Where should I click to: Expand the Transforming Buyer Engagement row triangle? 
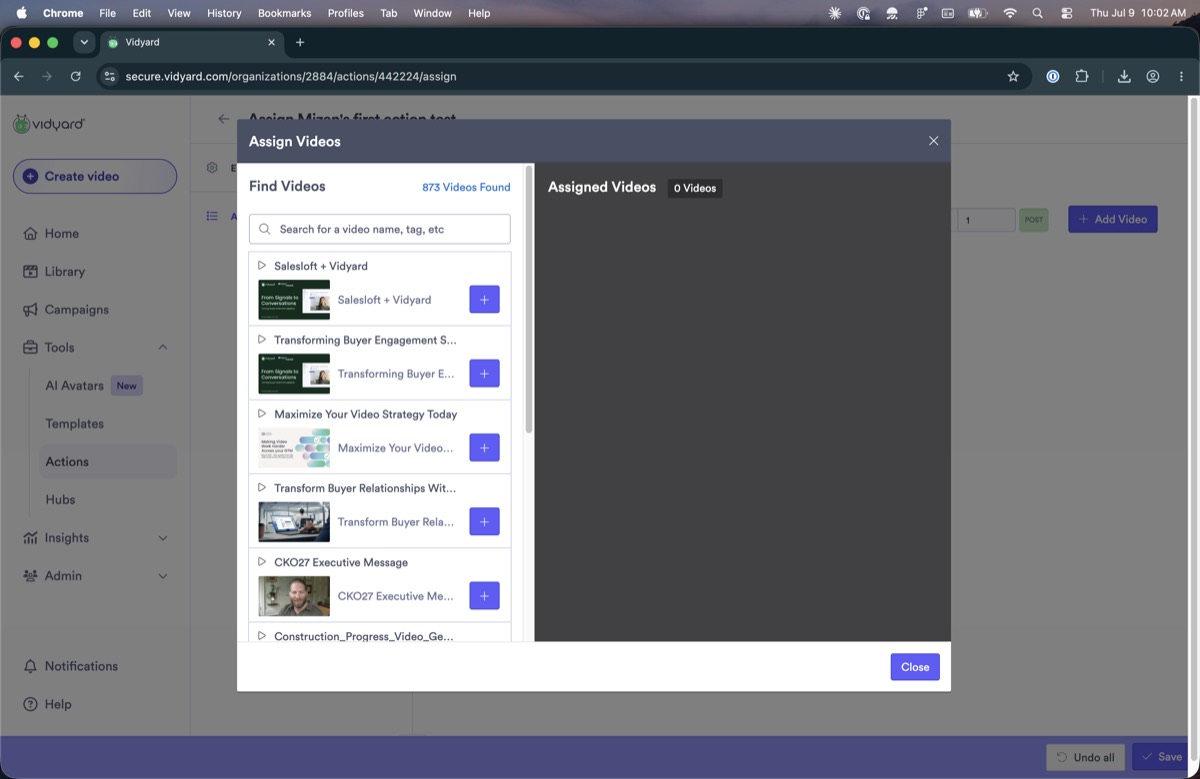click(262, 340)
